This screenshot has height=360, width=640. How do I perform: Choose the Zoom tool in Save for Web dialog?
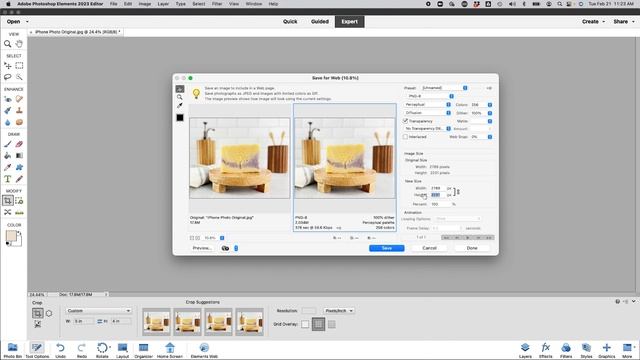[180, 97]
